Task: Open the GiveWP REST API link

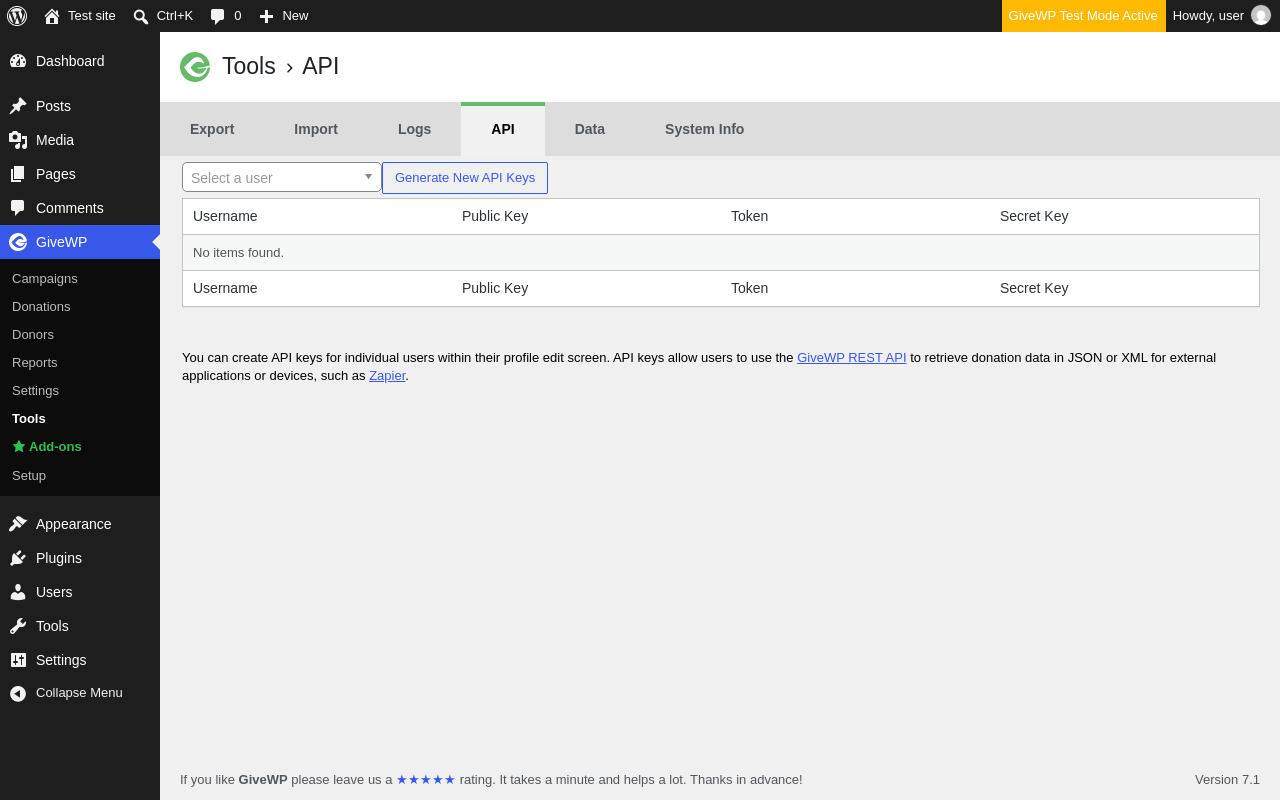Action: click(852, 358)
